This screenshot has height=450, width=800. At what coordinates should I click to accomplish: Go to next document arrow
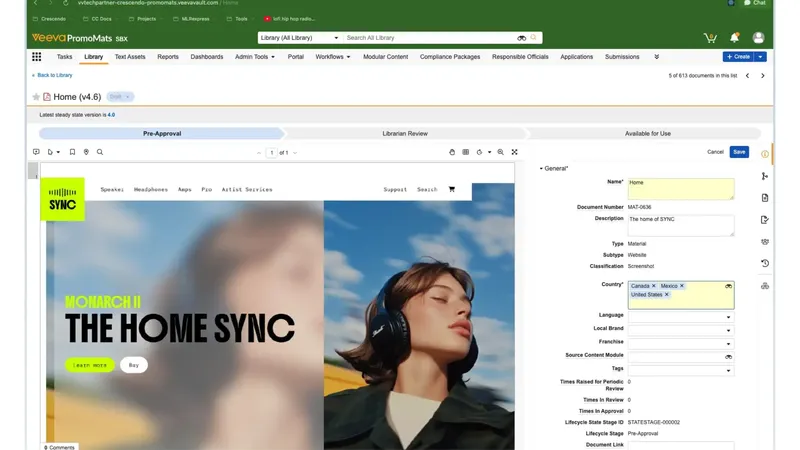tap(763, 76)
